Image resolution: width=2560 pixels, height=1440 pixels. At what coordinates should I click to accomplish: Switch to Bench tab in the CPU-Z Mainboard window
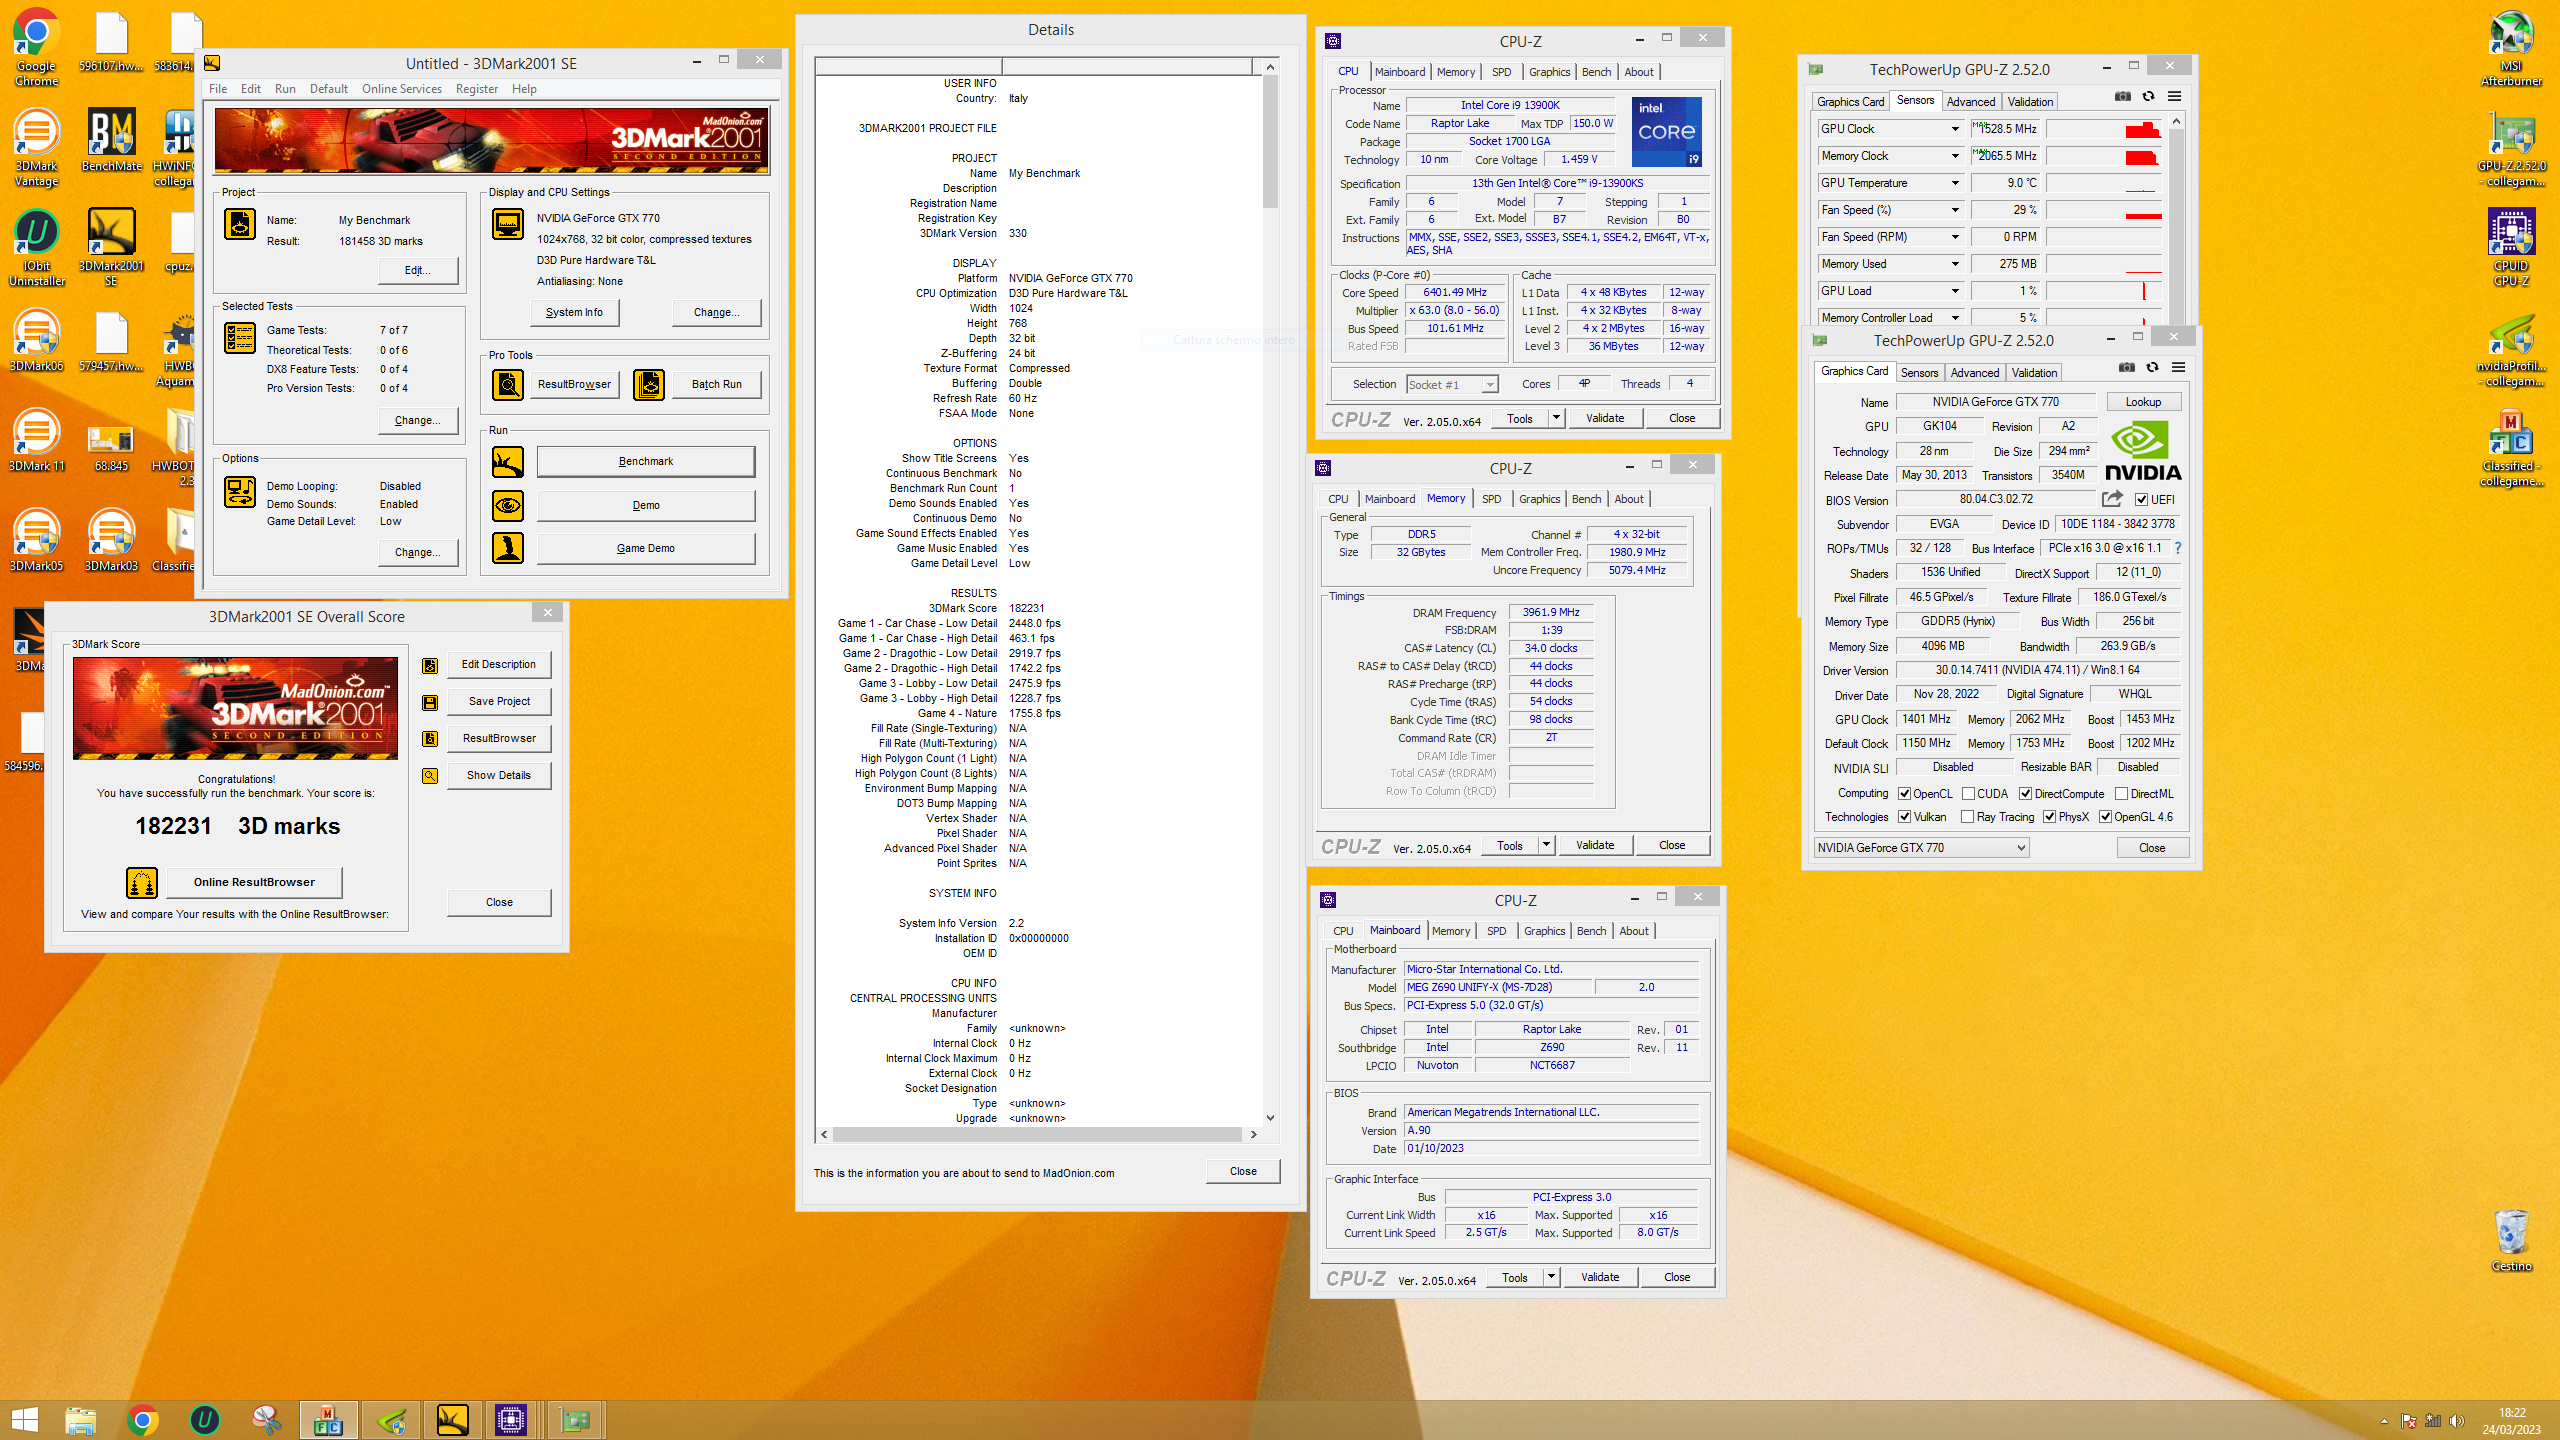tap(1591, 931)
